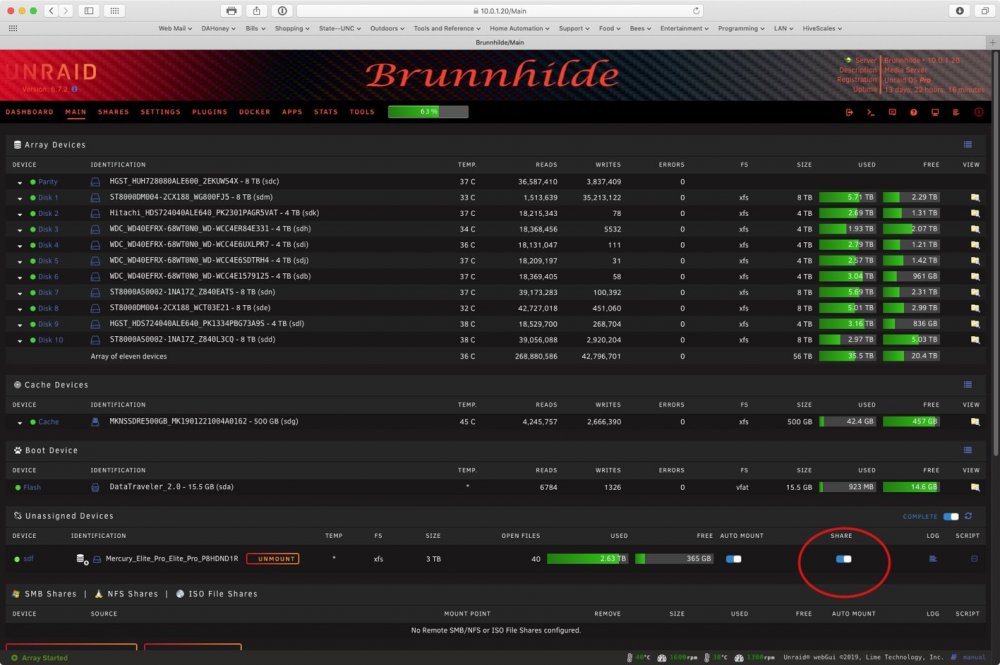1000x665 pixels.
Task: Open the Tools and Reference bookmarks dropdown
Action: [446, 28]
